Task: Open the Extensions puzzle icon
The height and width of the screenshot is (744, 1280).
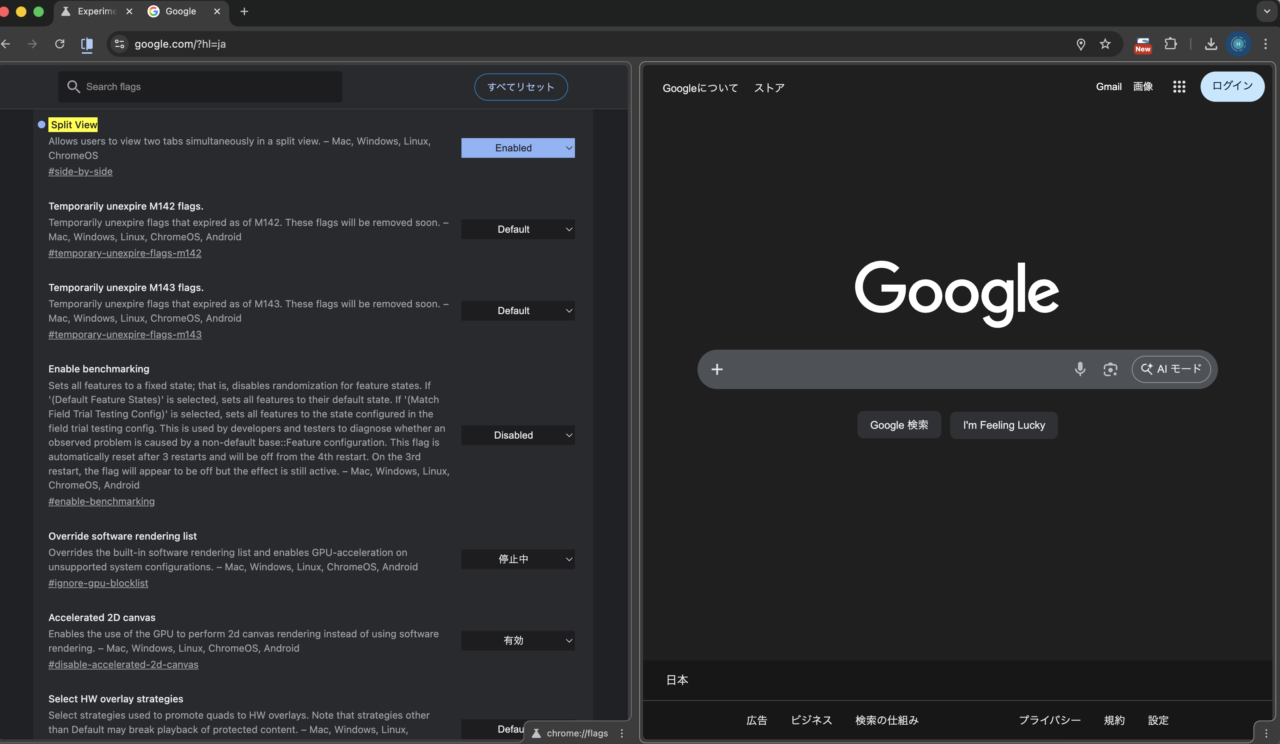Action: [1170, 44]
